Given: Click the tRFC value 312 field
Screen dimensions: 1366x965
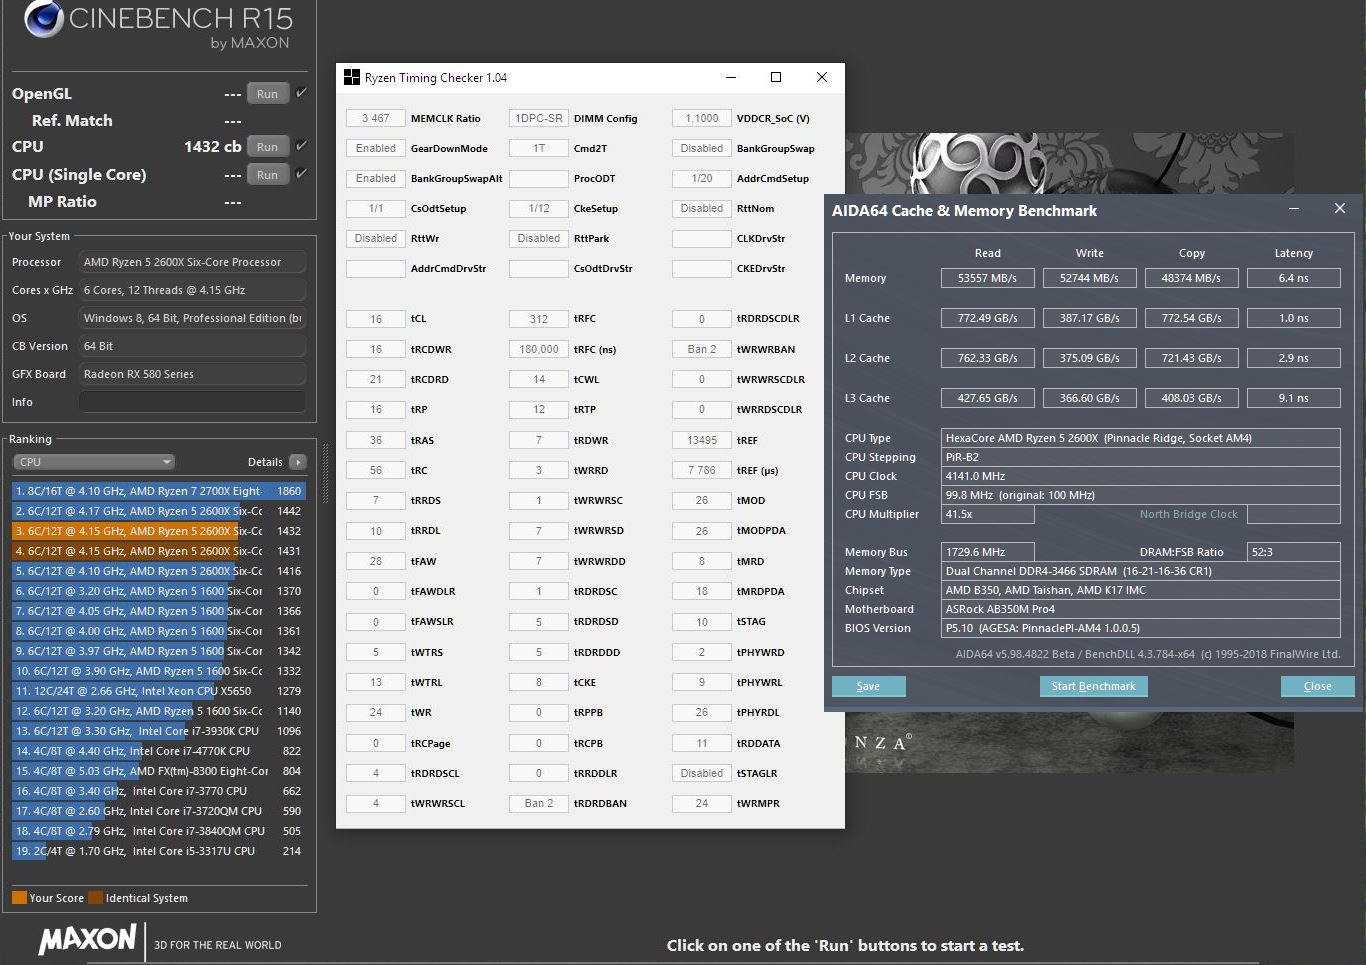Looking at the screenshot, I should 539,319.
